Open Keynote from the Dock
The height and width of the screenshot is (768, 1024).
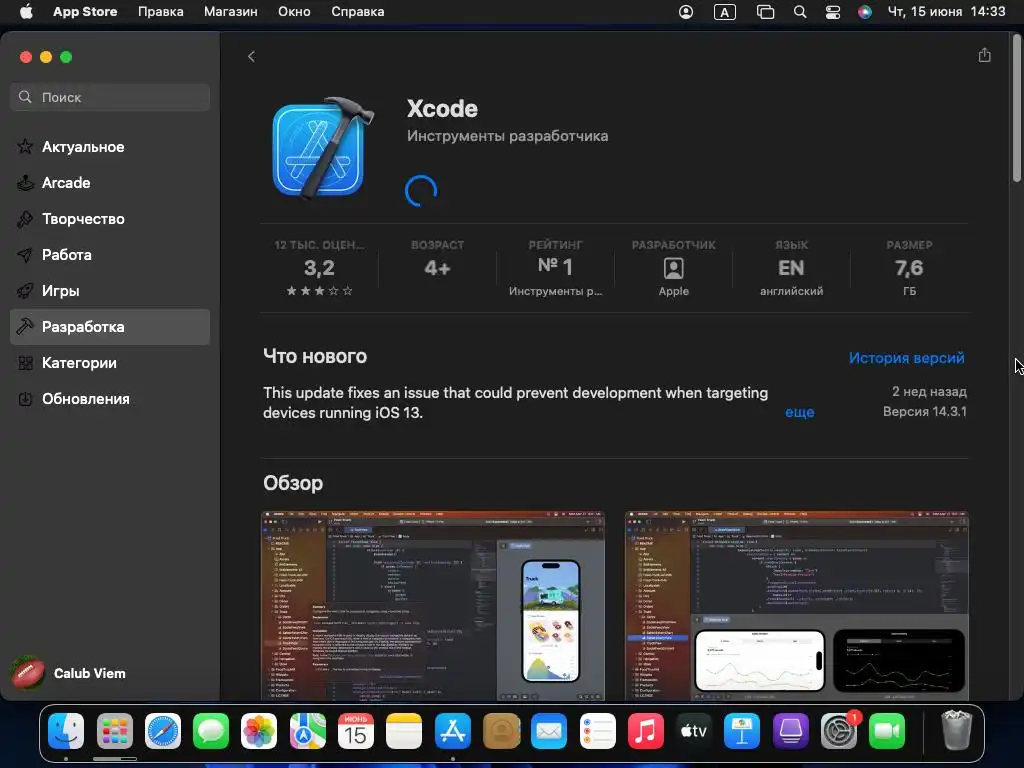742,731
